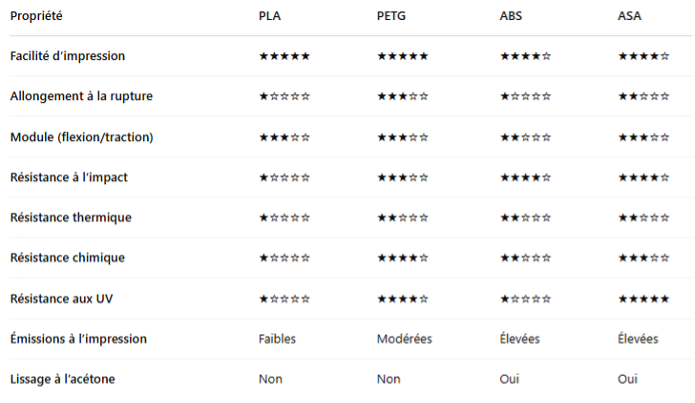Select the ASA column header
Viewport: 695px width, 403px height.
click(630, 16)
